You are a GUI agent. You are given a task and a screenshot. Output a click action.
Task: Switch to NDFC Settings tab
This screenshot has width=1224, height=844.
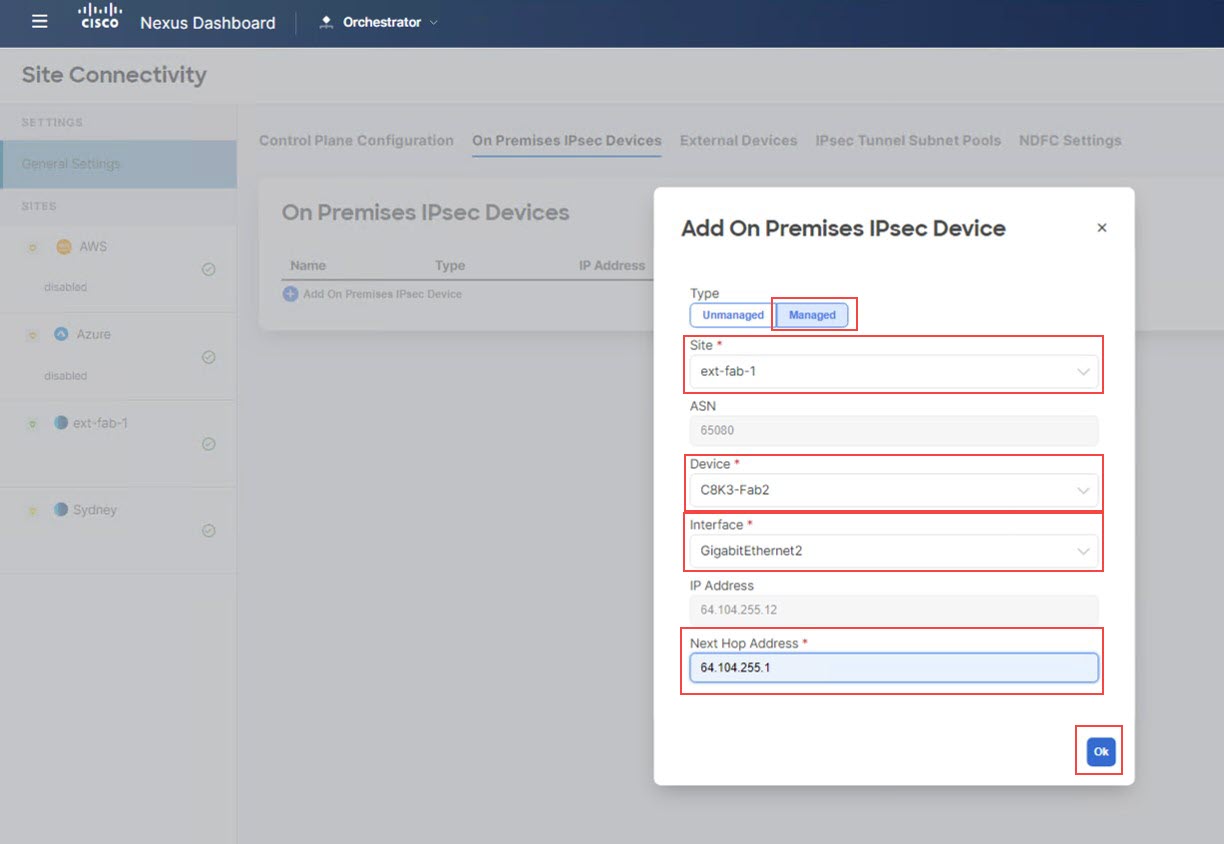pos(1070,141)
